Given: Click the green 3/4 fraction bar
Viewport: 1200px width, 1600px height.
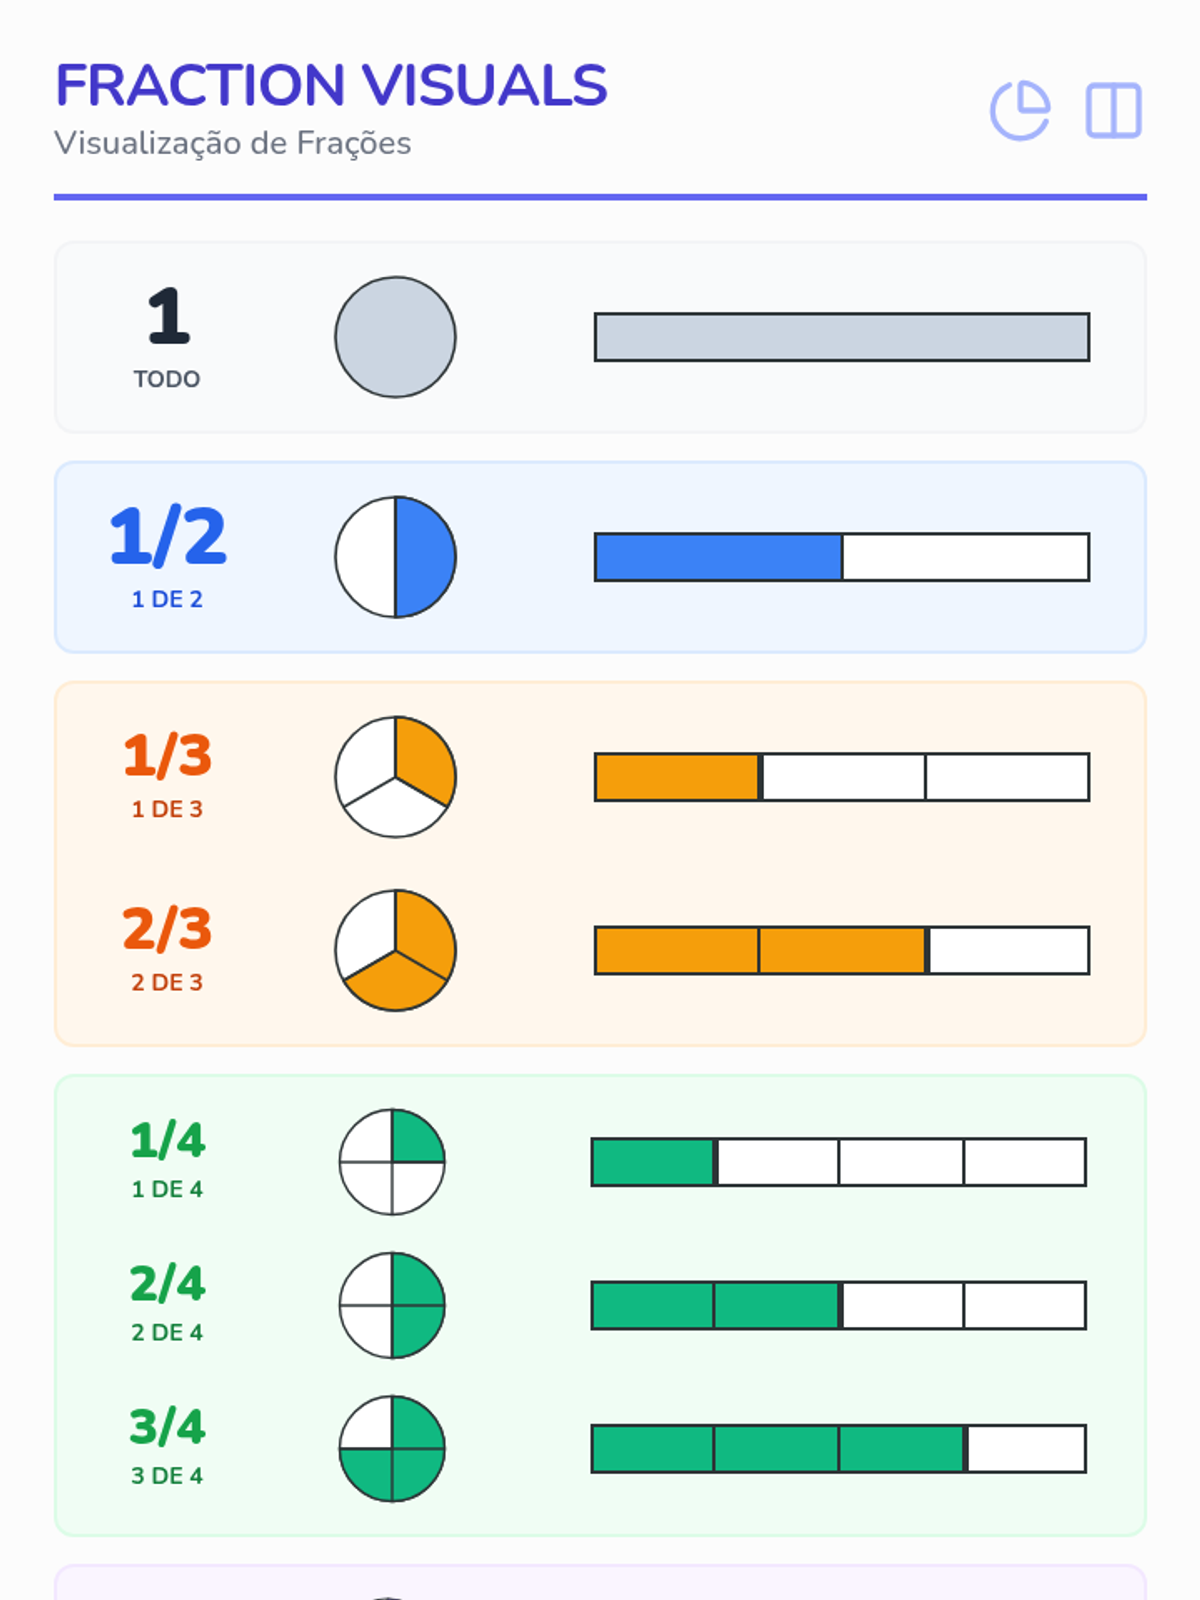Looking at the screenshot, I should [838, 1448].
